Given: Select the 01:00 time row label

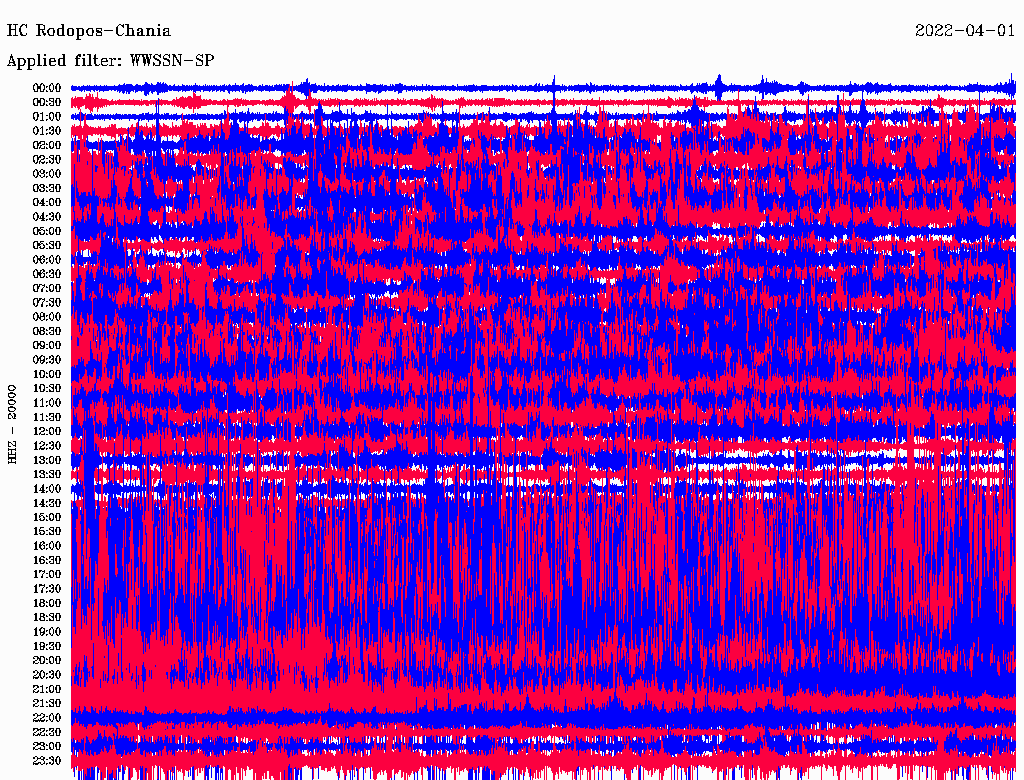Looking at the screenshot, I should point(47,117).
